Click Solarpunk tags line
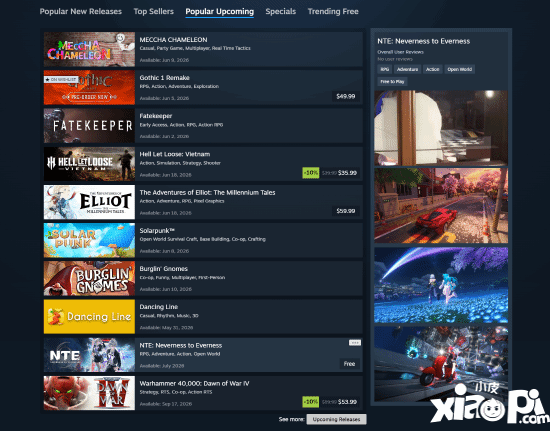 pyautogui.click(x=202, y=239)
